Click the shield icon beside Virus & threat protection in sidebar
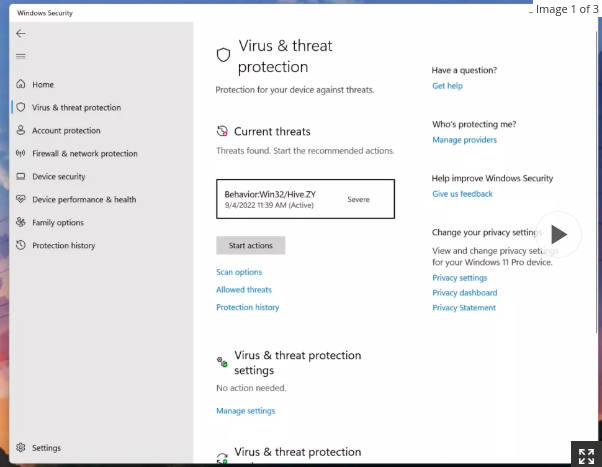 tap(21, 107)
